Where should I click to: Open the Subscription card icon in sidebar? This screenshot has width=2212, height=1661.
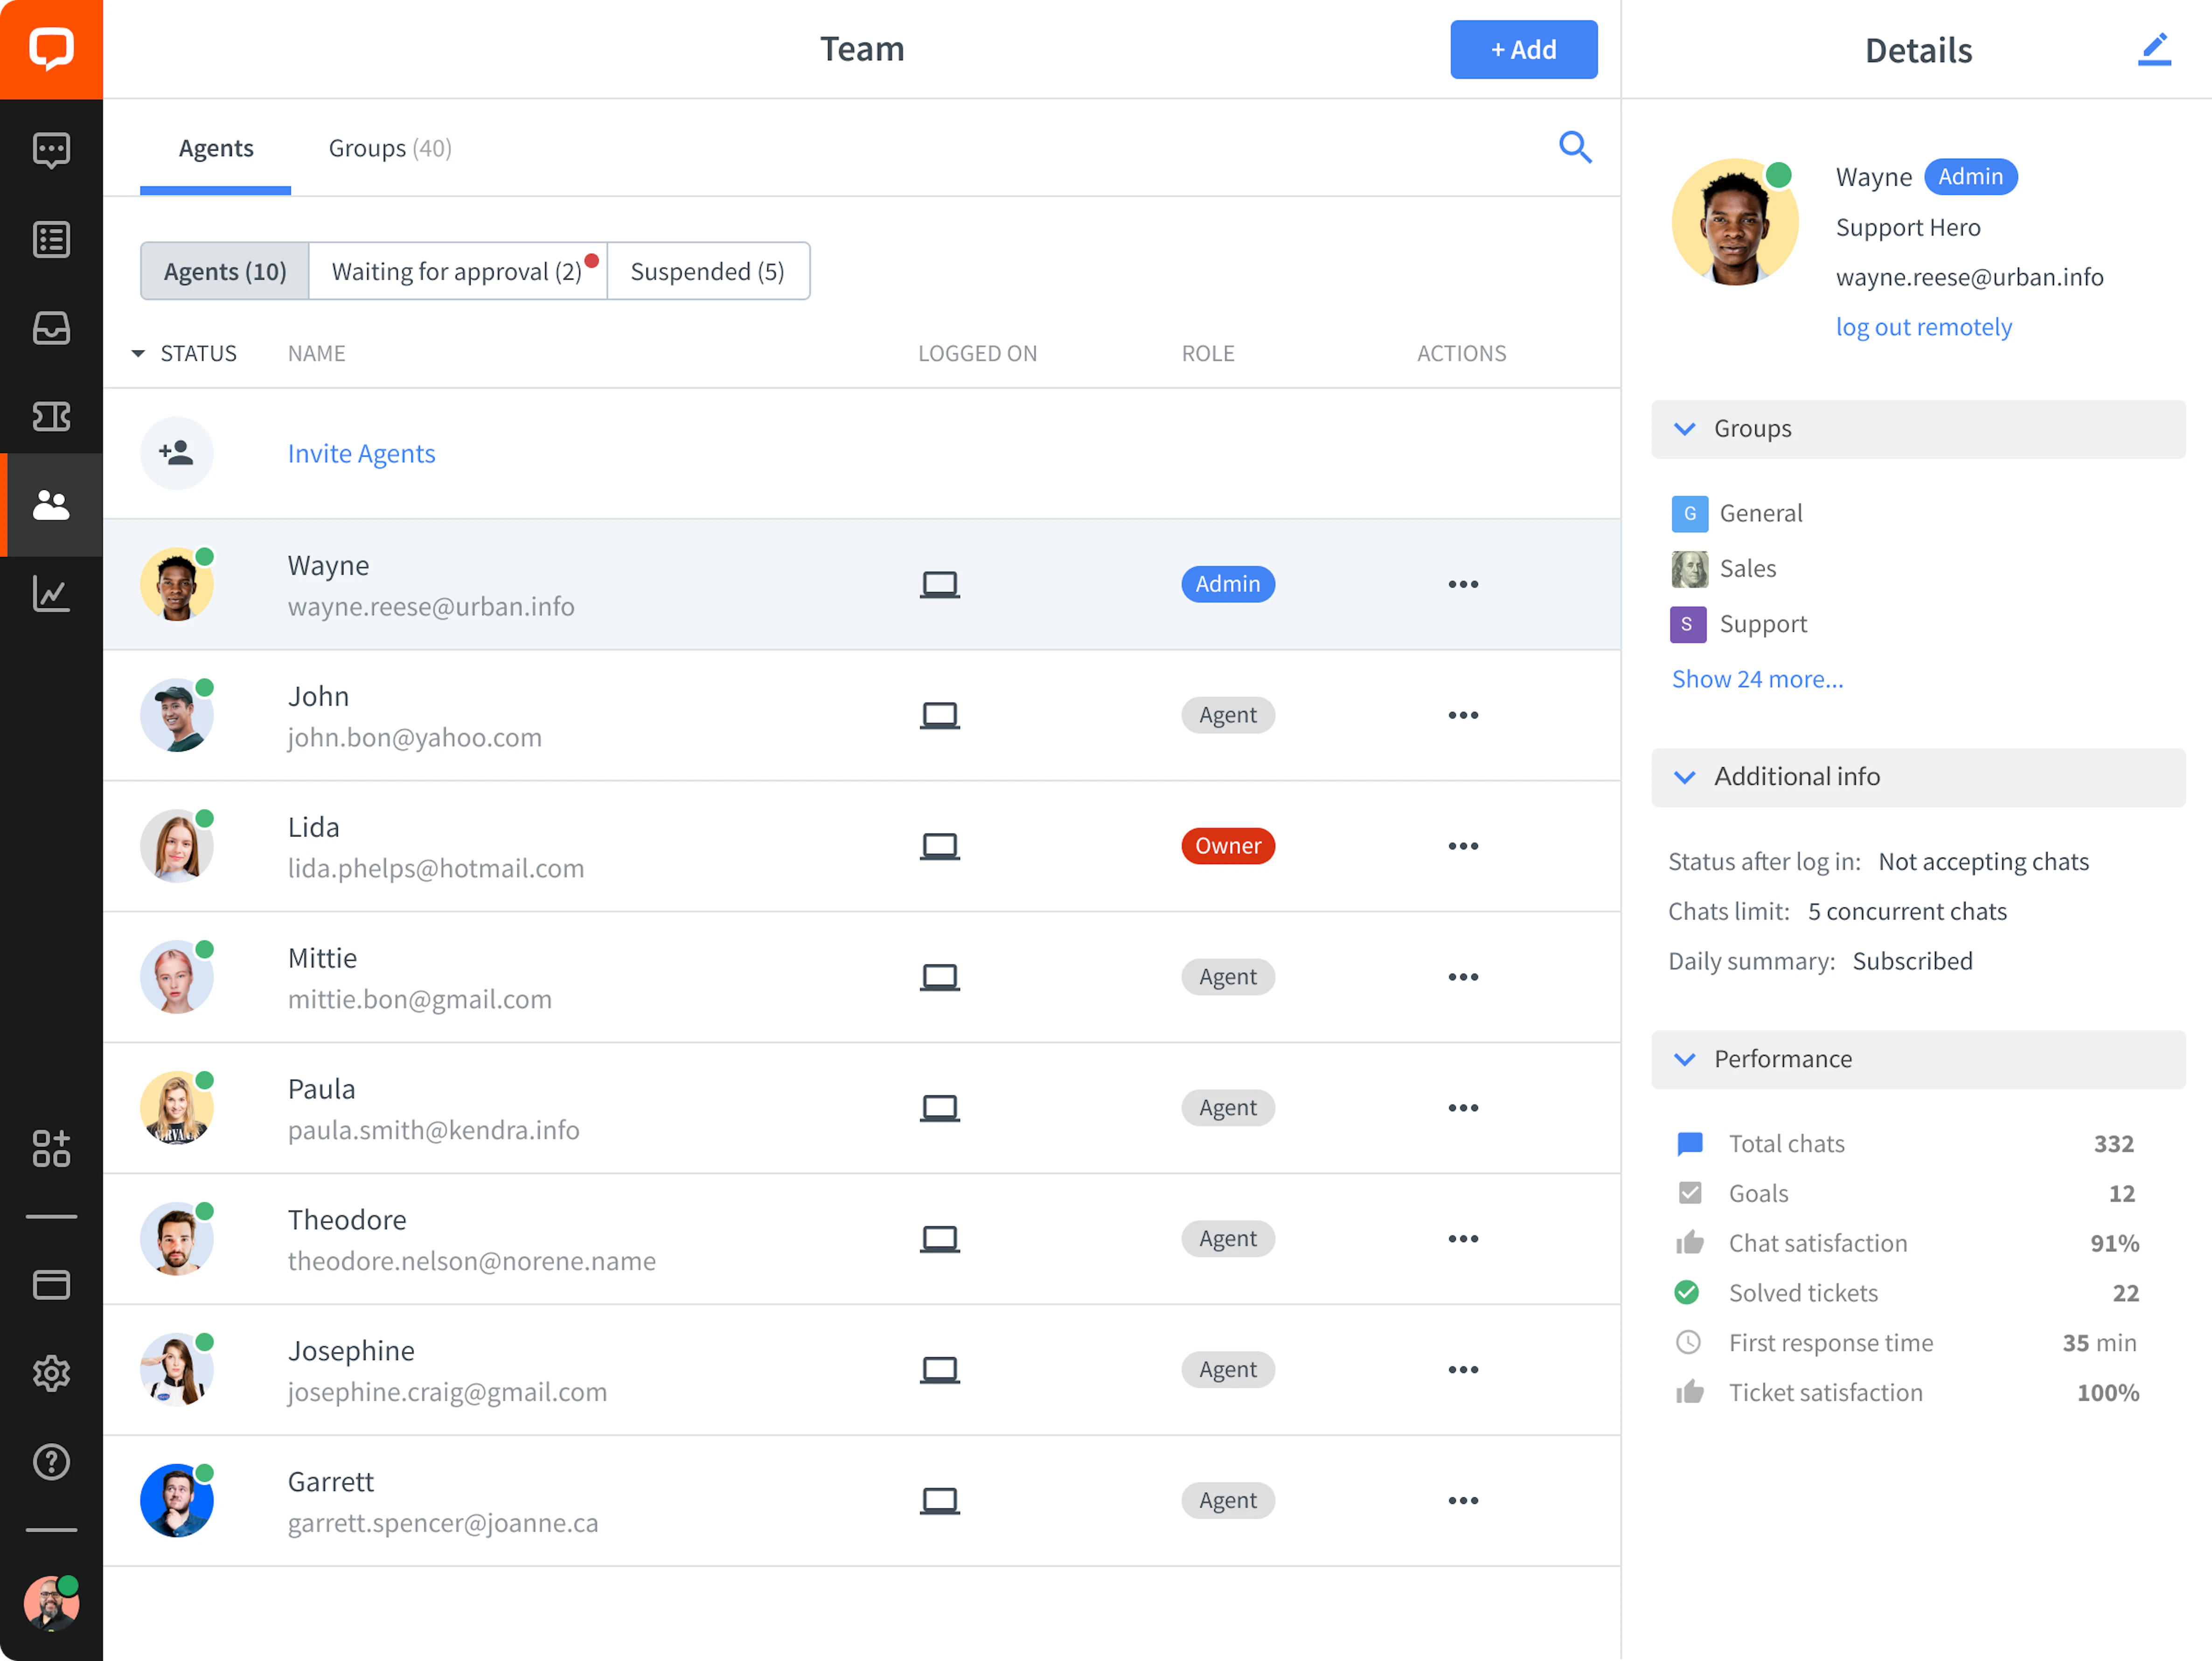(52, 1285)
